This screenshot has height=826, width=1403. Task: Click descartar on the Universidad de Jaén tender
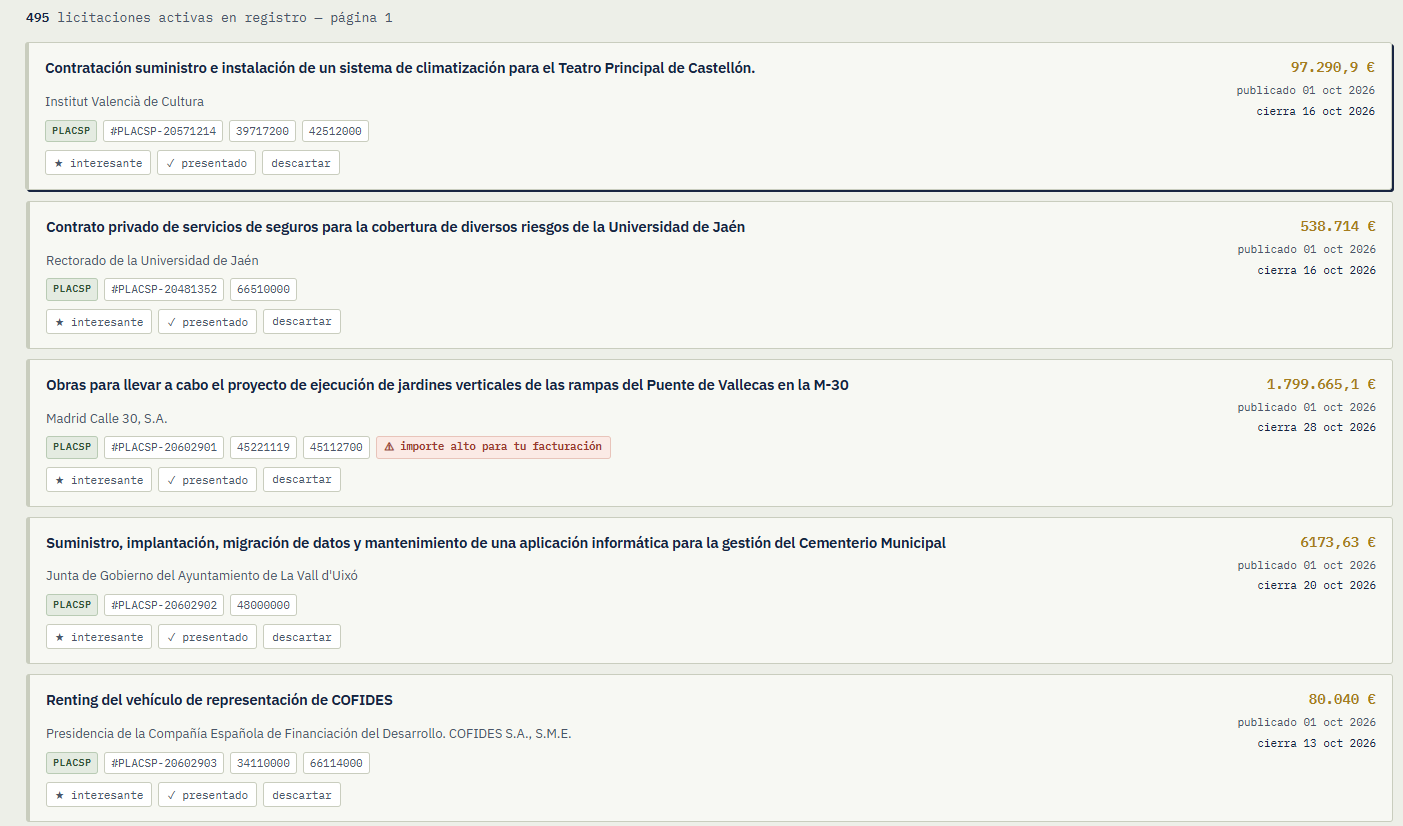pos(302,322)
